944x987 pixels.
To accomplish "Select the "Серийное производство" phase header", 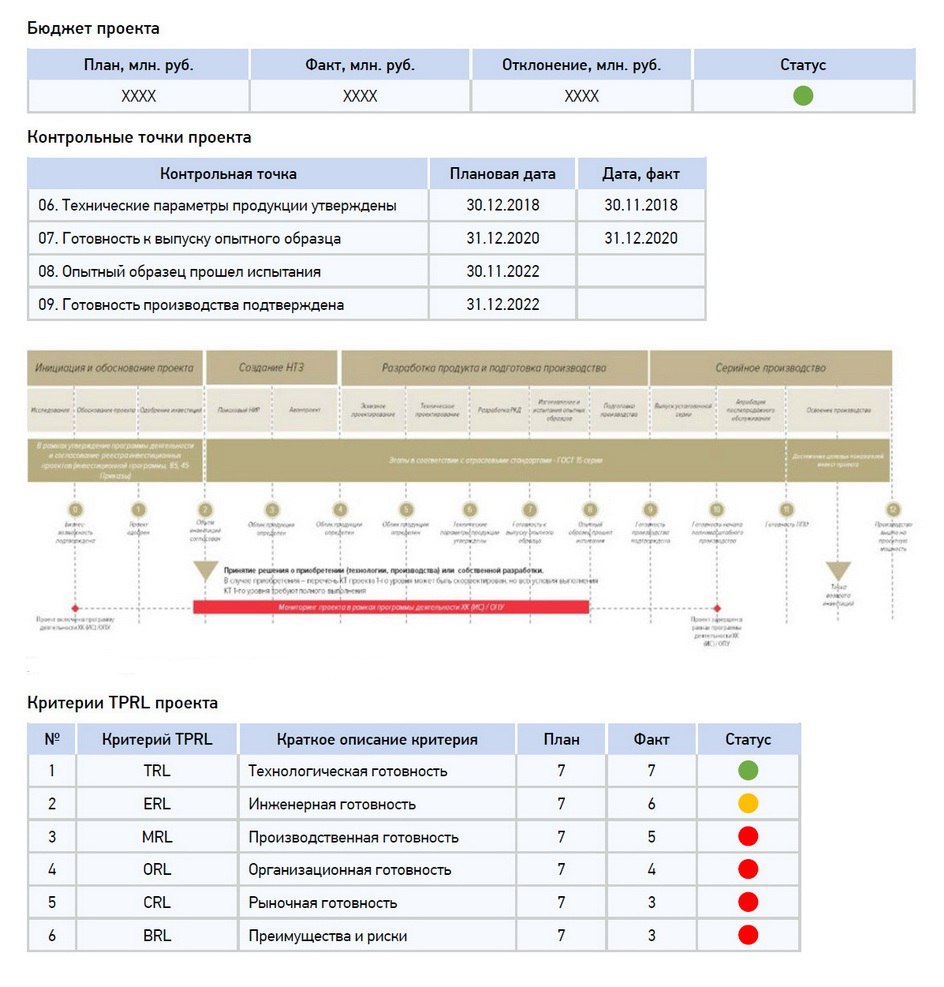I will tap(770, 368).
